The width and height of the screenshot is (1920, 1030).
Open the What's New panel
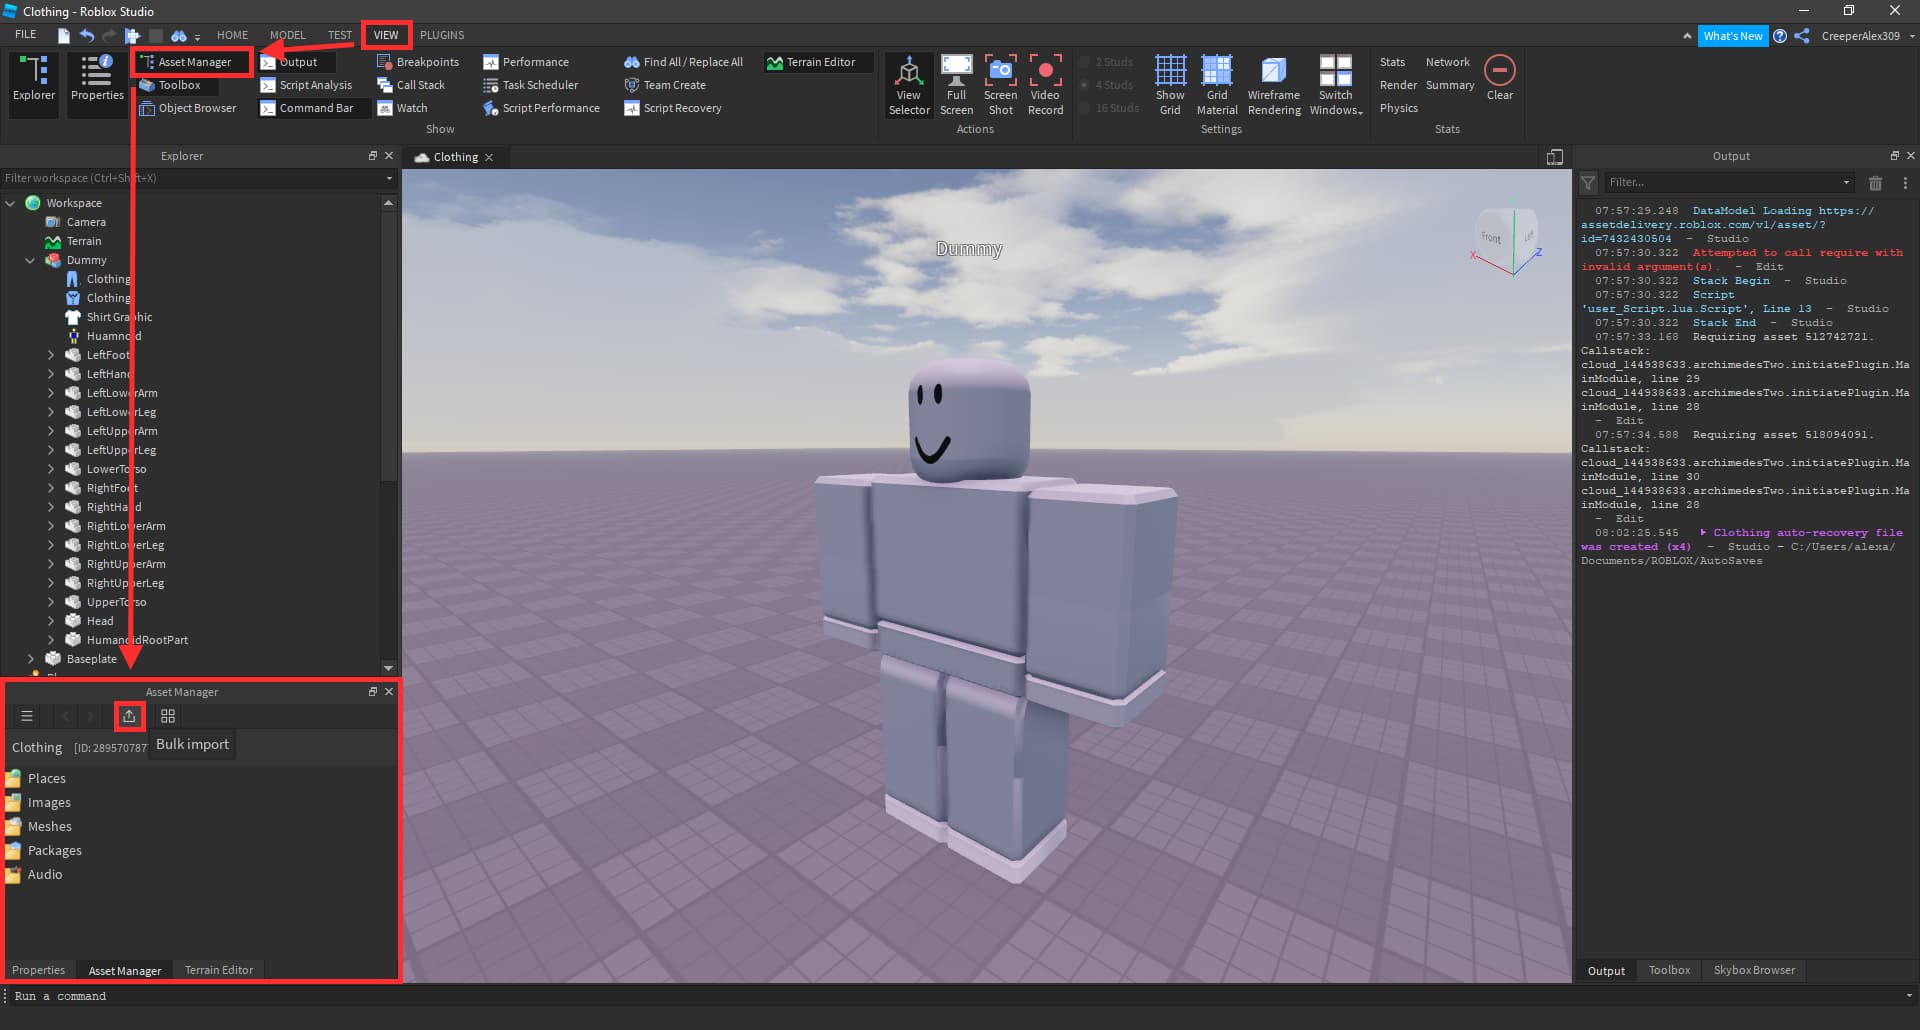1733,35
